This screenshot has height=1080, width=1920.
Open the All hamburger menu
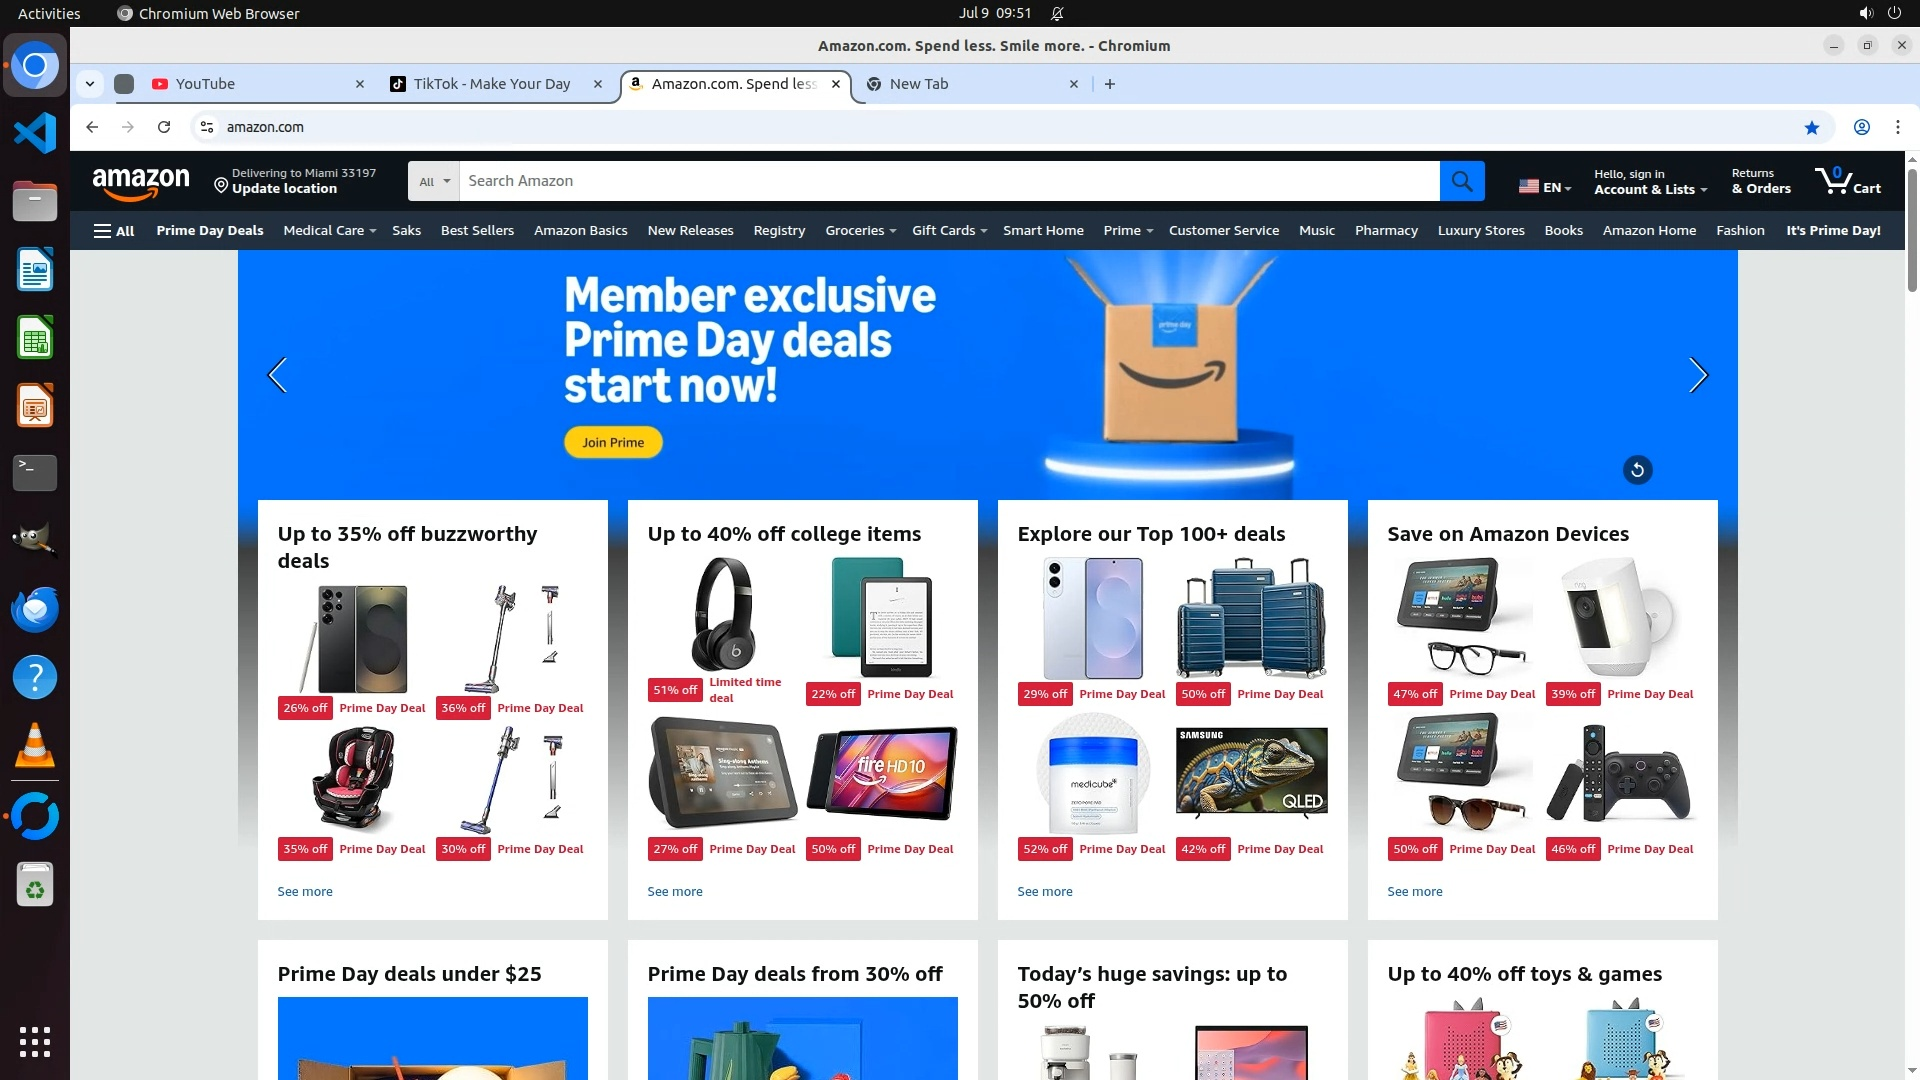[114, 231]
